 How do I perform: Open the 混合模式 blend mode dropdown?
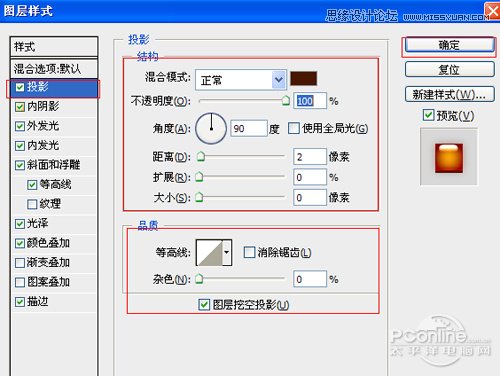pyautogui.click(x=240, y=80)
